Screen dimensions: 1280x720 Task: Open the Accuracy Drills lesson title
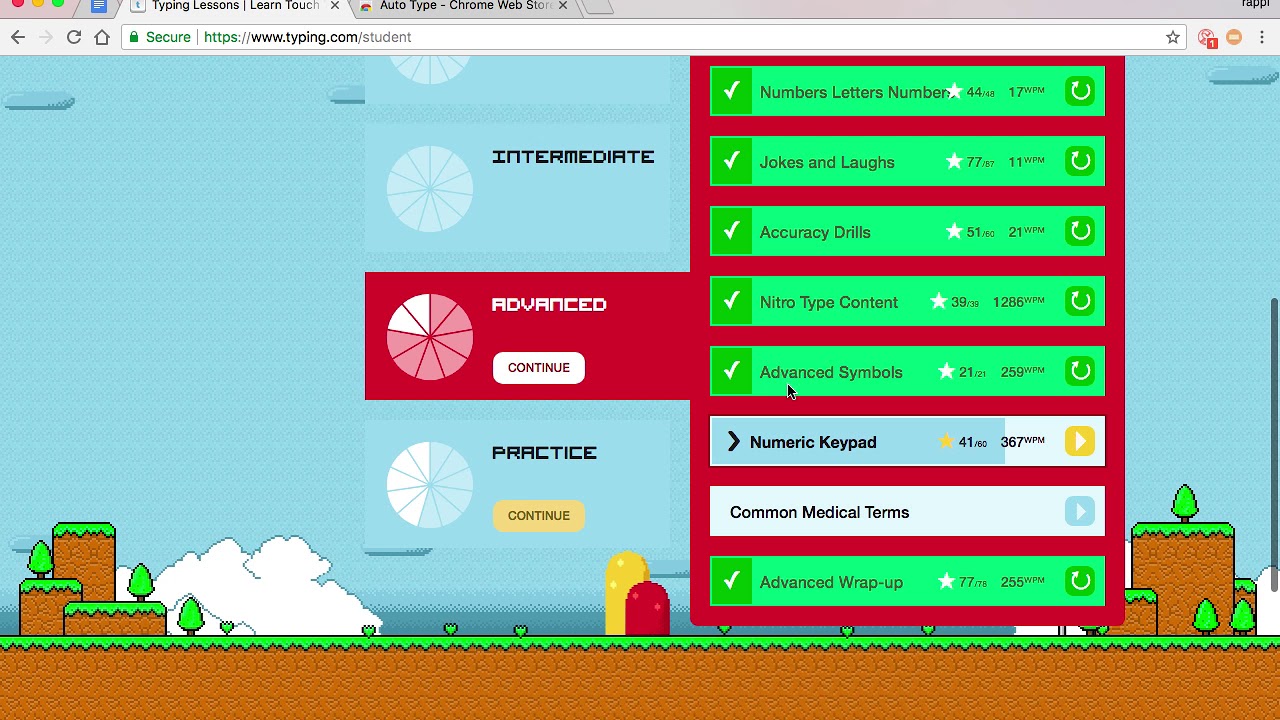tap(815, 232)
